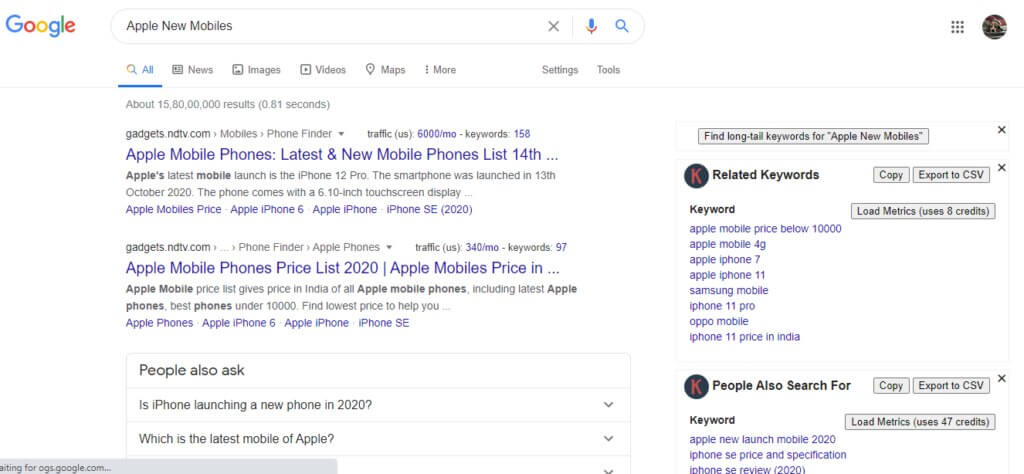Viewport: 1024px width, 474px height.
Task: Click the Keywords Everywhere logo beside People Also Search For
Action: (x=696, y=387)
